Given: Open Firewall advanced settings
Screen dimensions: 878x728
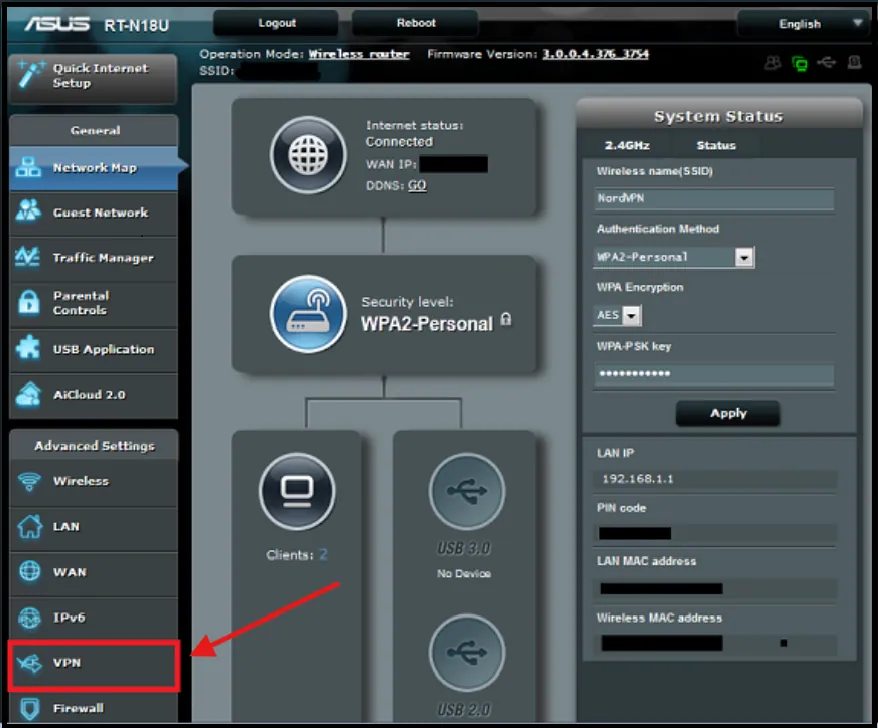Looking at the screenshot, I should point(94,708).
